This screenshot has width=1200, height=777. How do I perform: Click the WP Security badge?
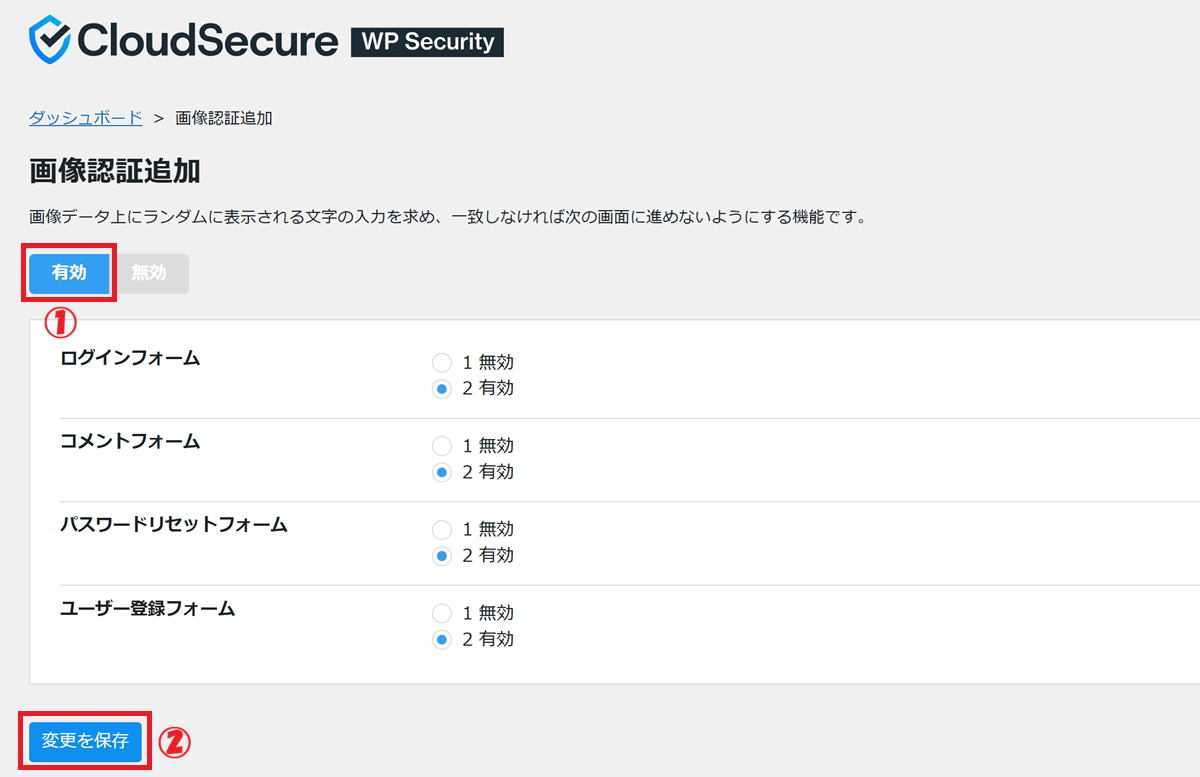[427, 42]
